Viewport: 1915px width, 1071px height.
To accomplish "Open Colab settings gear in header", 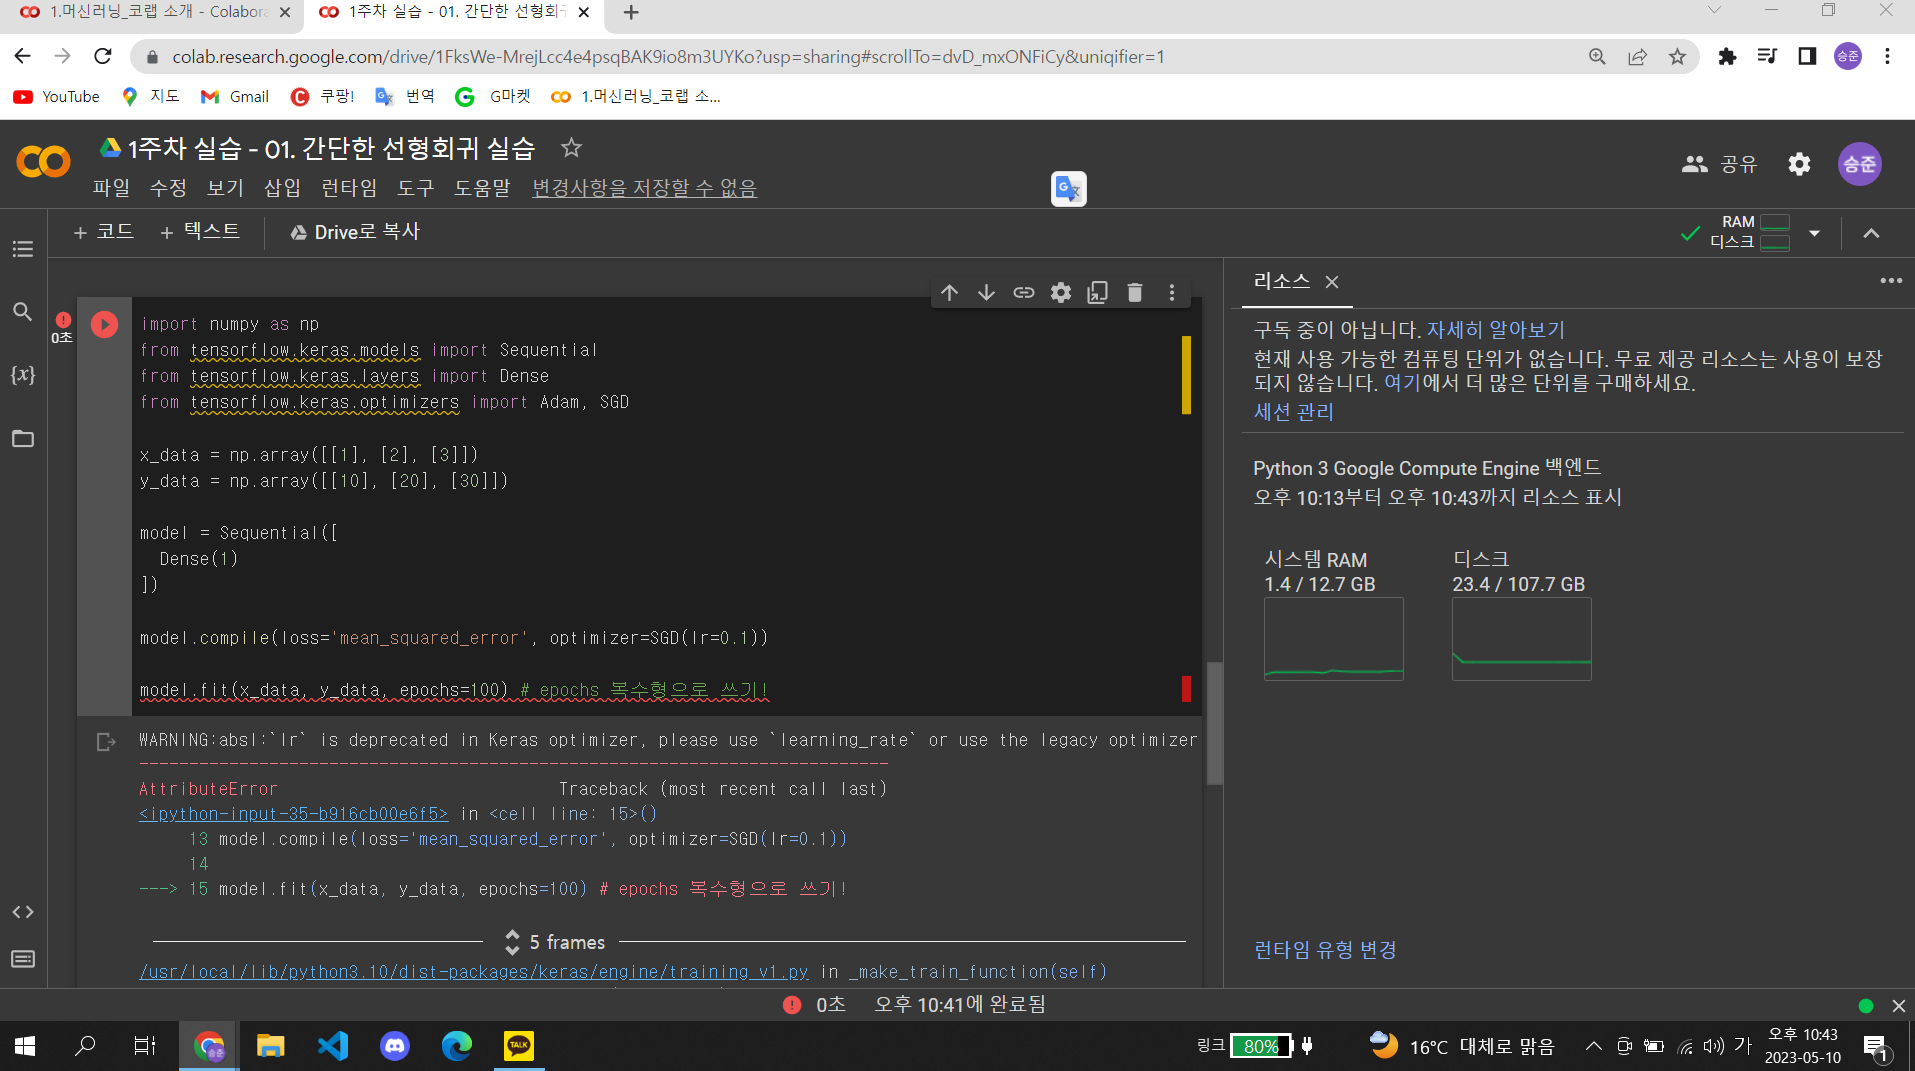I will (x=1799, y=164).
